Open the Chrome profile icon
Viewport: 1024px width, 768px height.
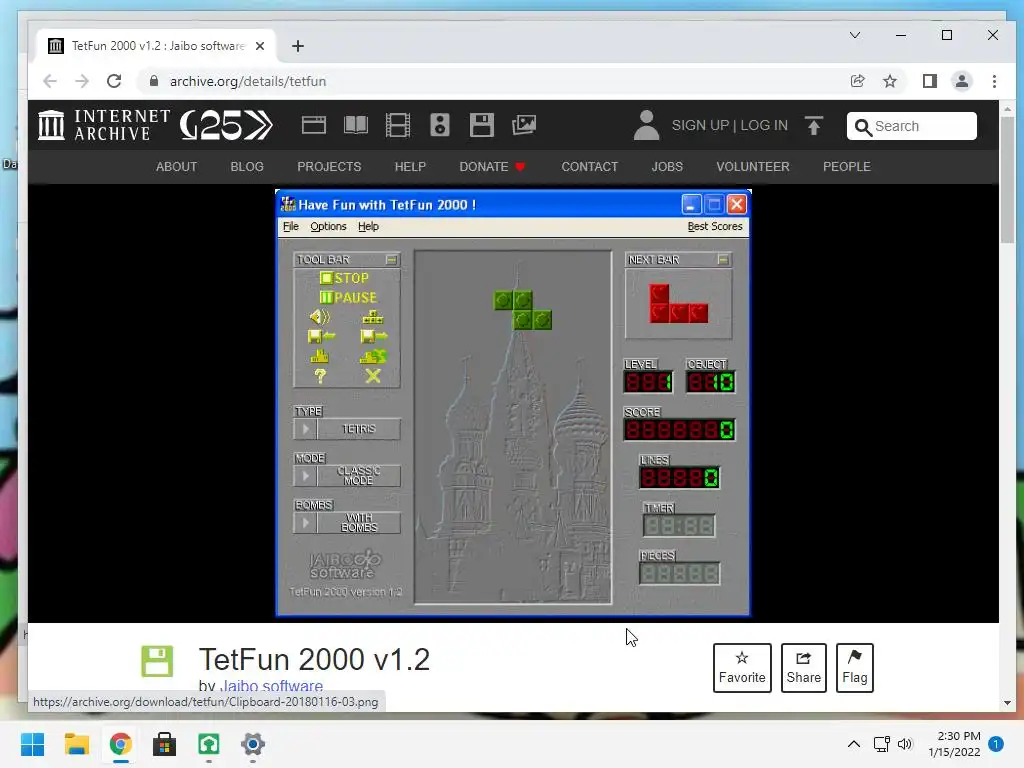point(961,81)
